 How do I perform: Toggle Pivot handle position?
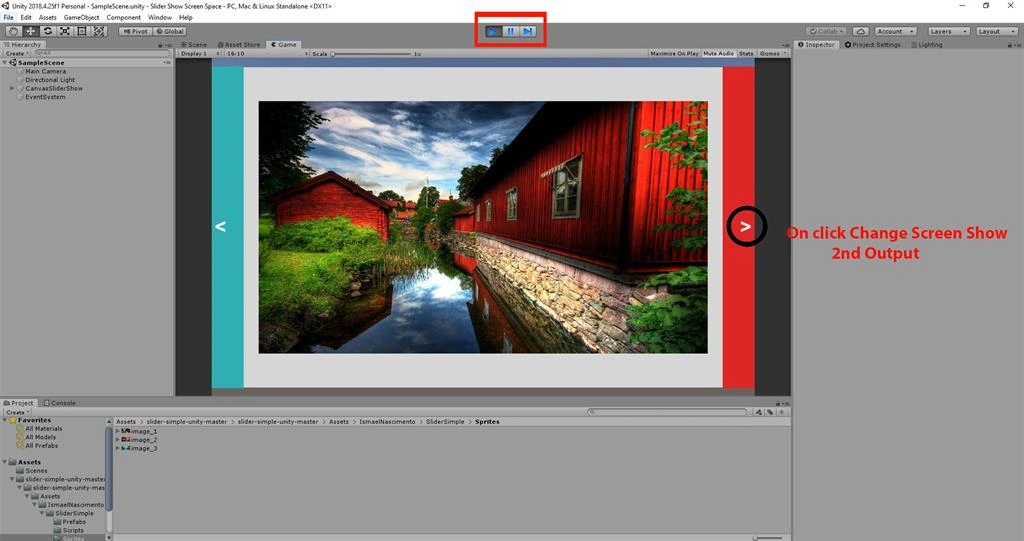[136, 31]
